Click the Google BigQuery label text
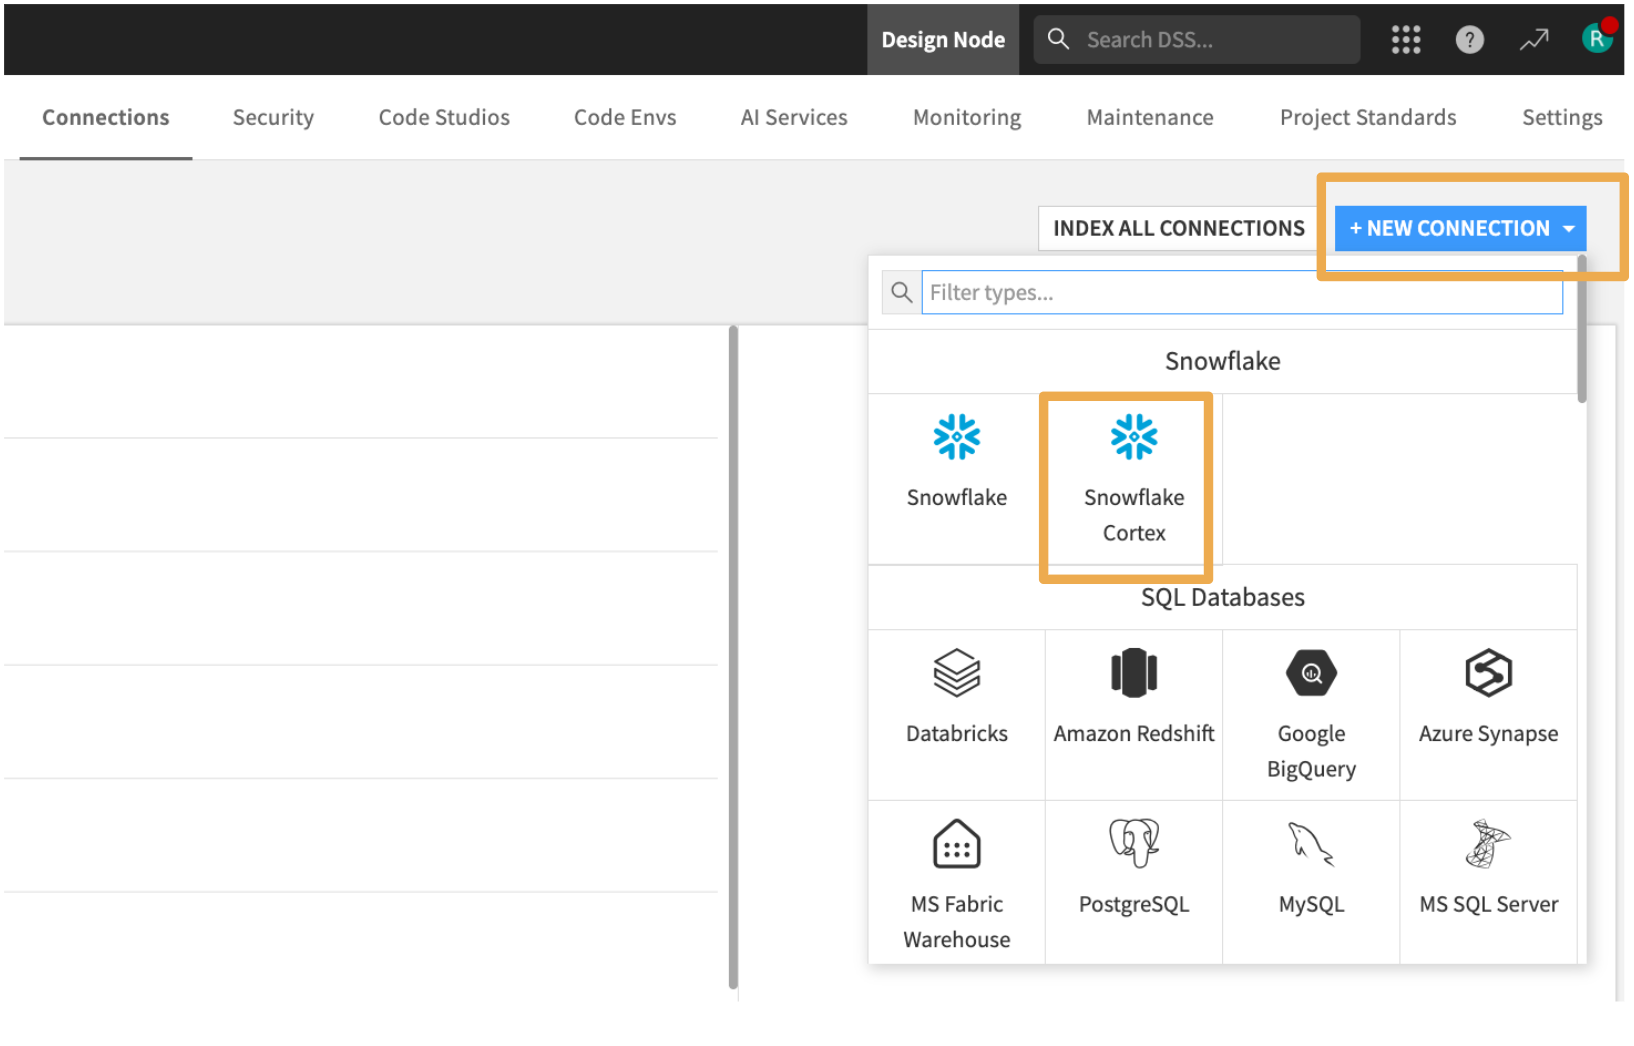 point(1311,751)
